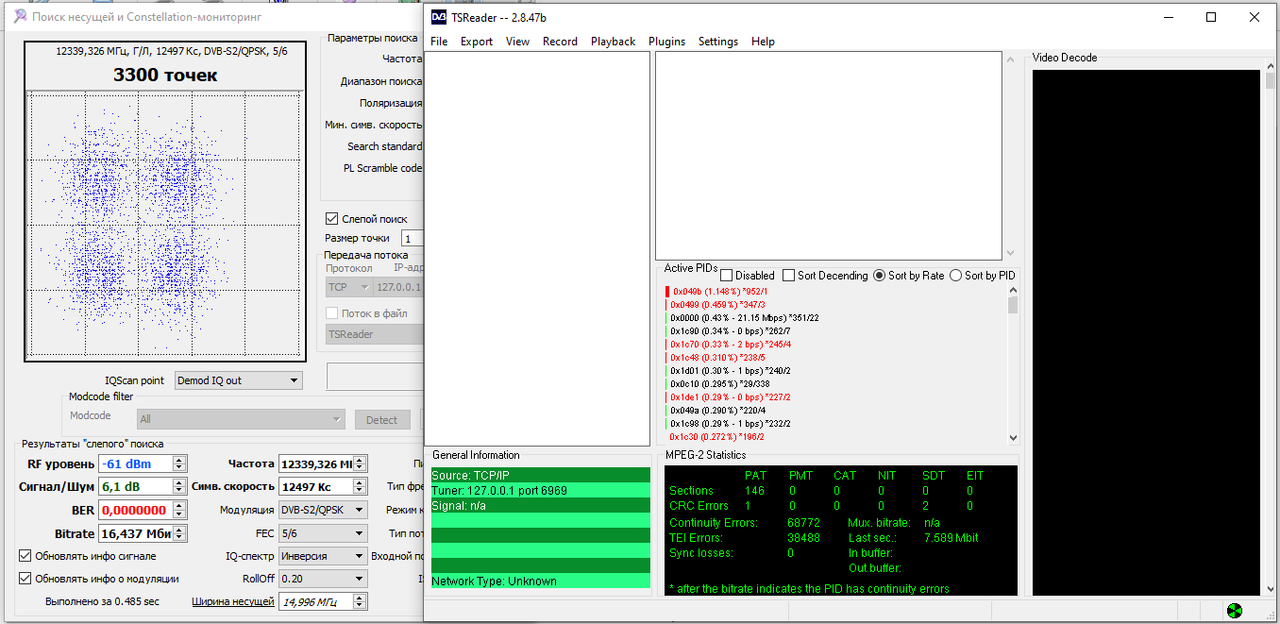This screenshot has height=624, width=1280.
Task: Click the Active PIDs scroll down arrow
Action: pyautogui.click(x=1012, y=438)
